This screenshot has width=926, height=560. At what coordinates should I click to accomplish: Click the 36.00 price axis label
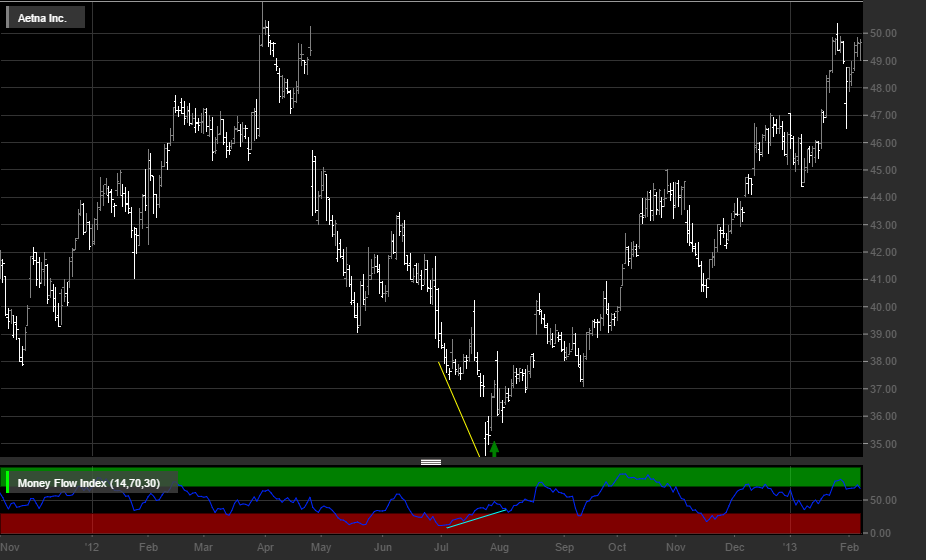point(883,416)
